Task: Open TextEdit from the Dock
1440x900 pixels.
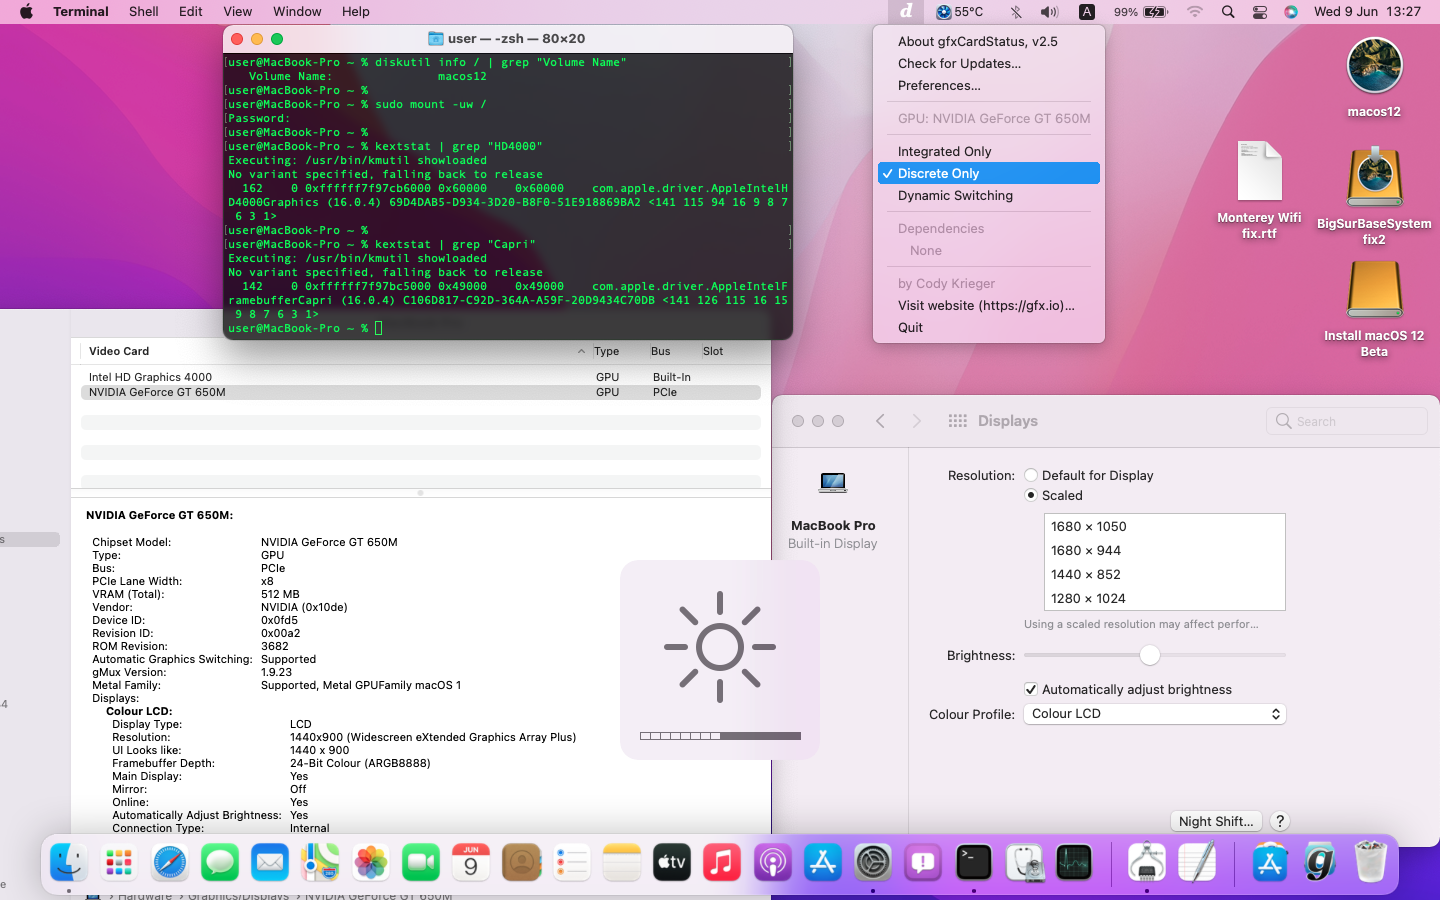Action: 1197,862
